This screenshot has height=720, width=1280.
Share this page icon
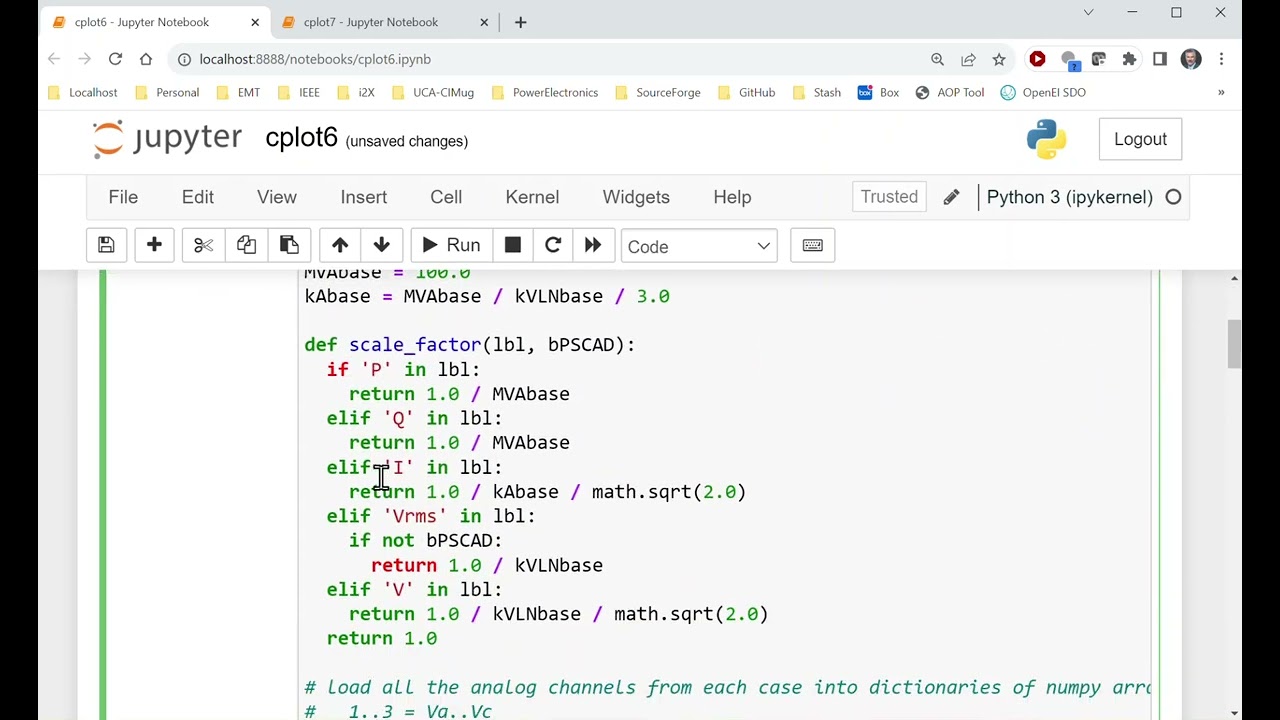tap(968, 59)
